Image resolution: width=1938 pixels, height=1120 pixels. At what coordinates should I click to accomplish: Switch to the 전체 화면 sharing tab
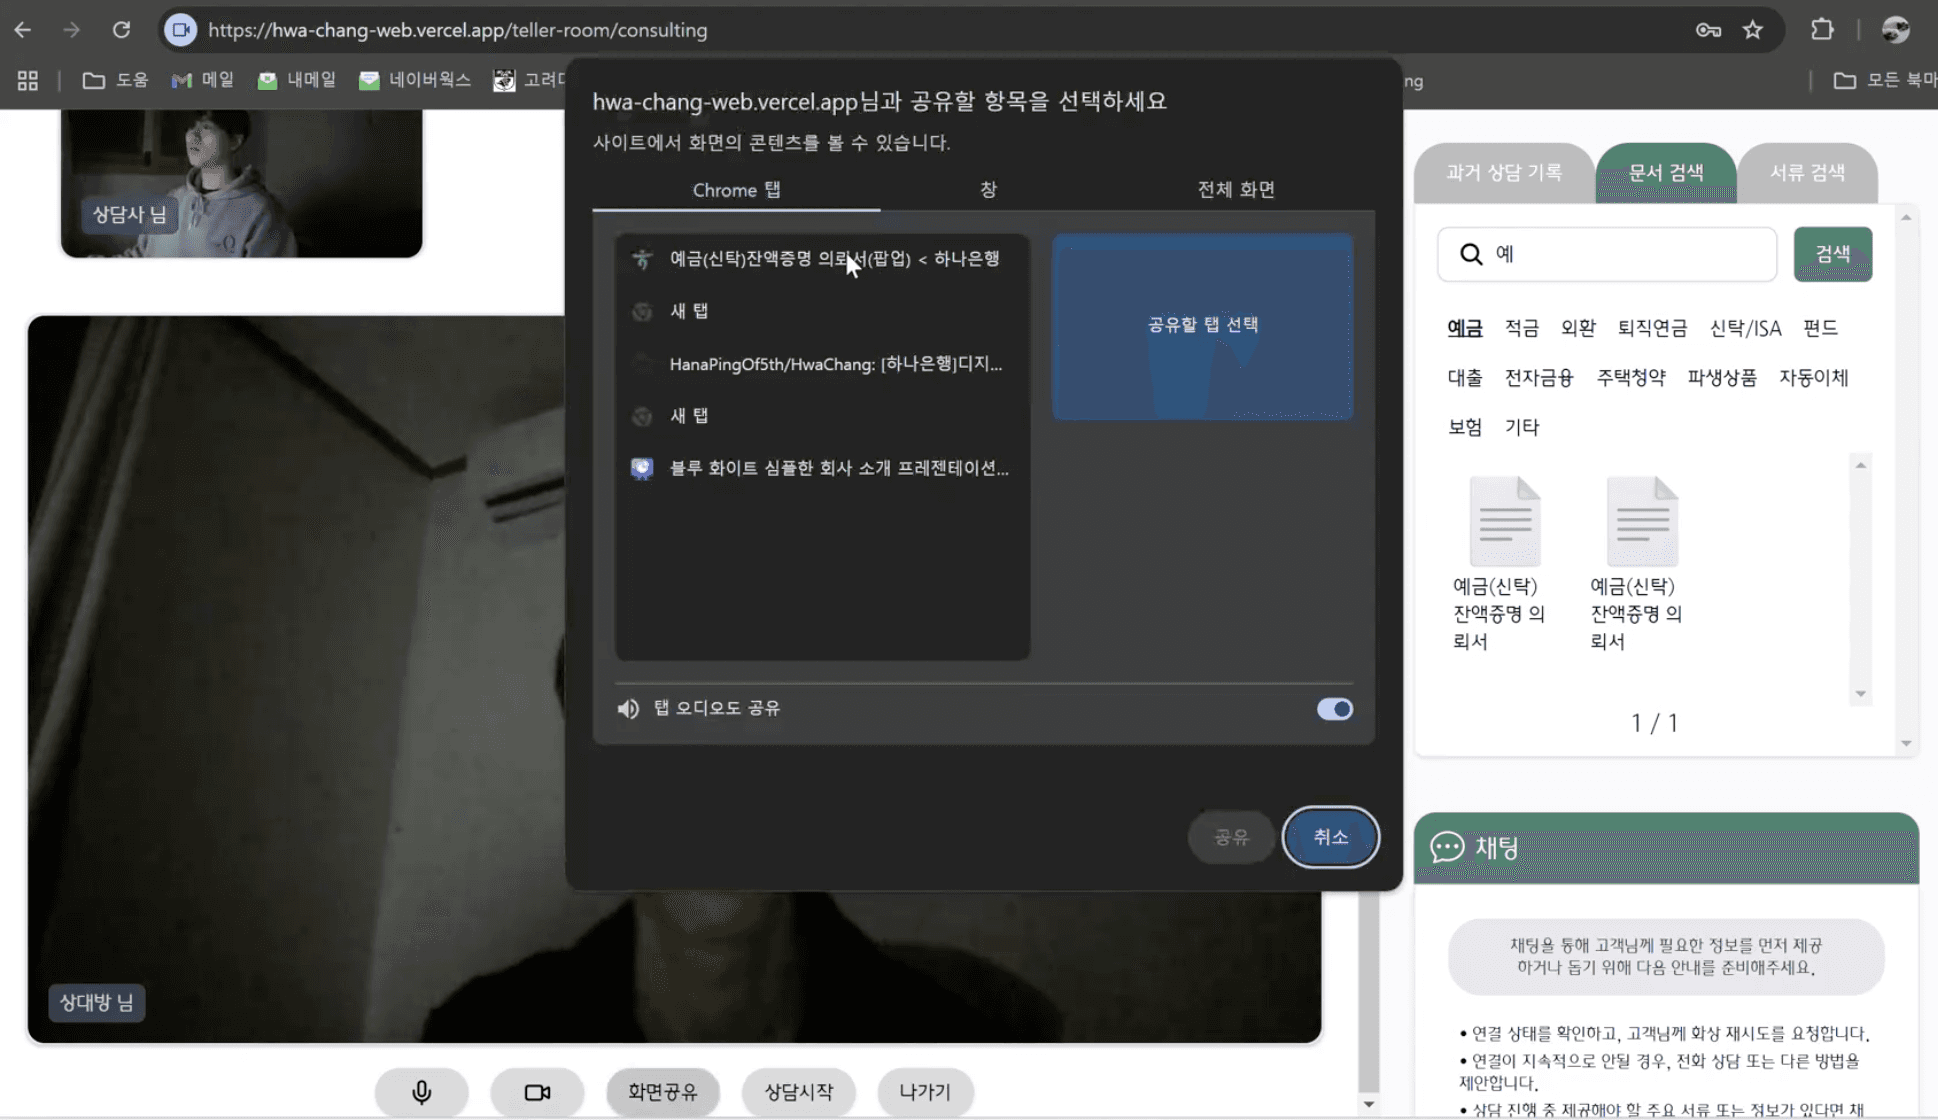pos(1235,189)
